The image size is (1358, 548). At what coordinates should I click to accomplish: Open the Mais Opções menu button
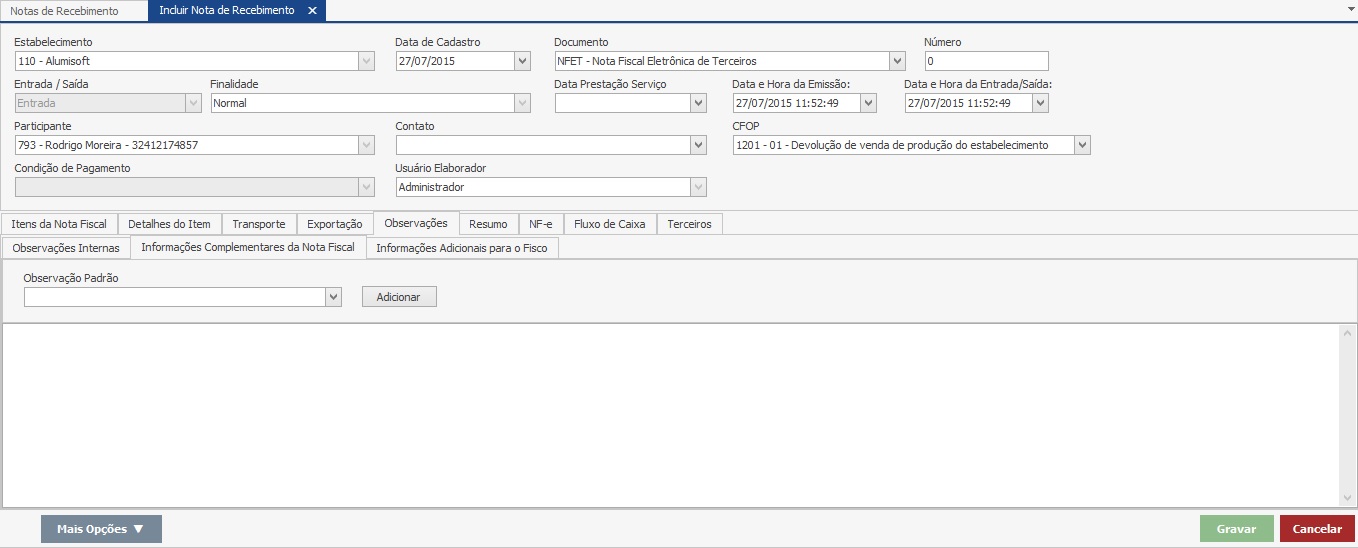101,529
